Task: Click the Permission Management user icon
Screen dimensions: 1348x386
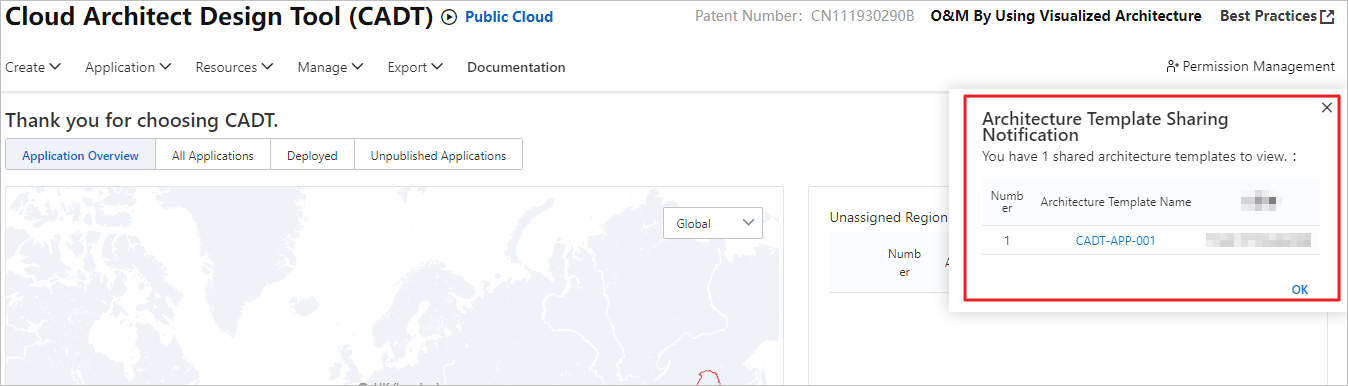Action: pos(1172,66)
